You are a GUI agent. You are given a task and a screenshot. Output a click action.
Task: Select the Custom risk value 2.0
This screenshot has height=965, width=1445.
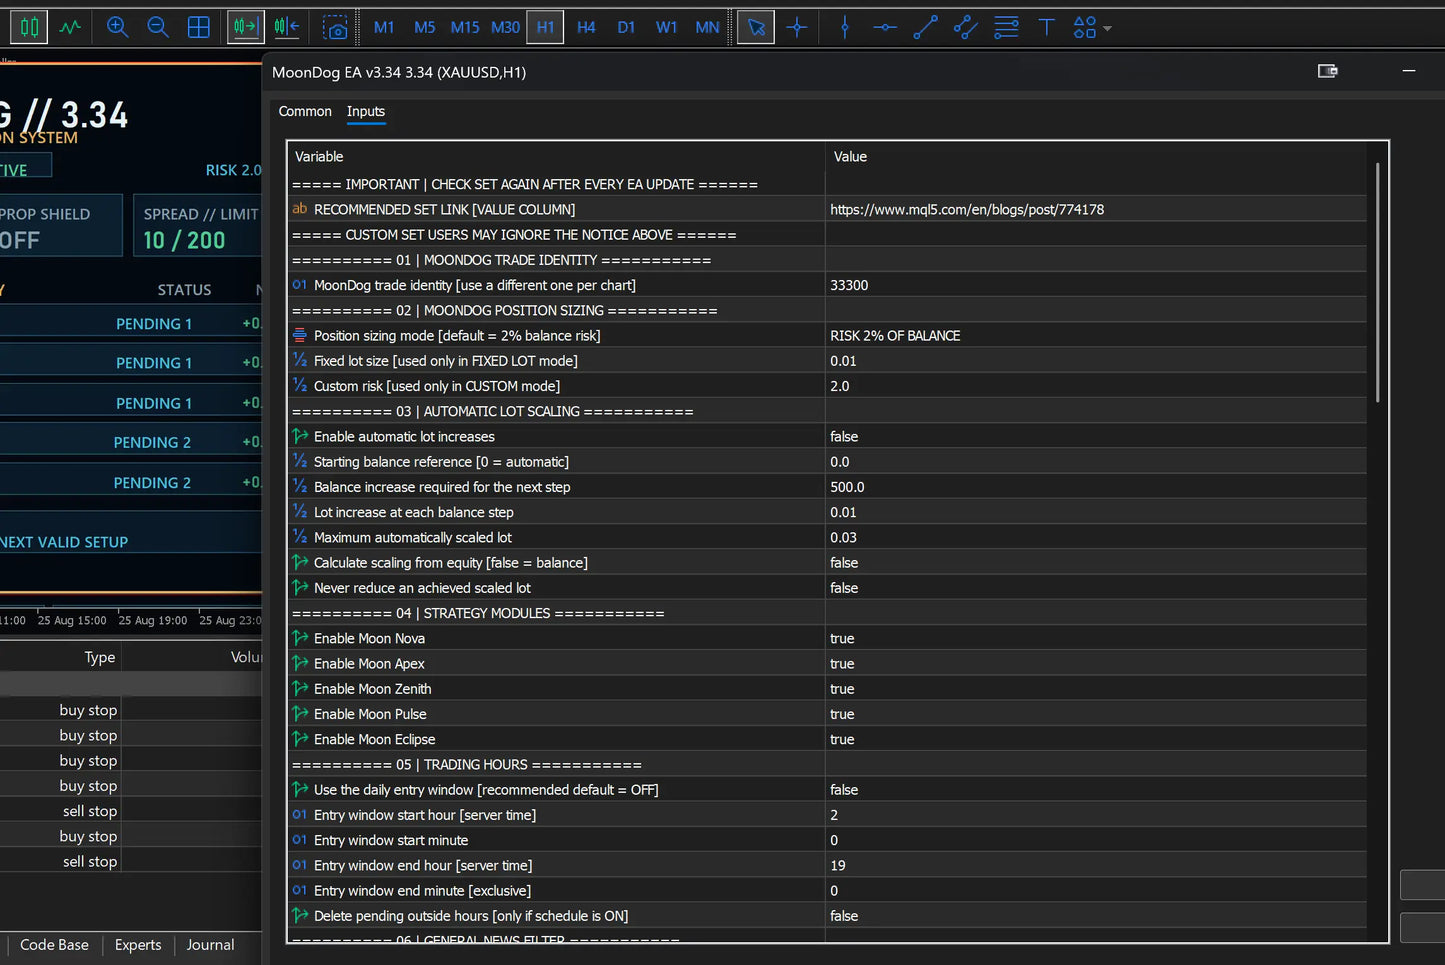(x=1096, y=386)
